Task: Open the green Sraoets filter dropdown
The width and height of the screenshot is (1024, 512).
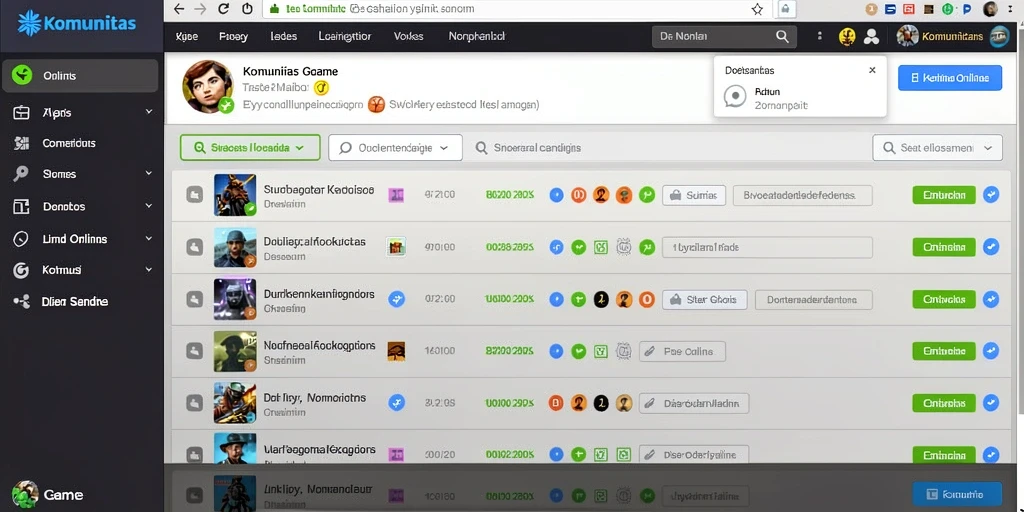Action: click(x=250, y=148)
